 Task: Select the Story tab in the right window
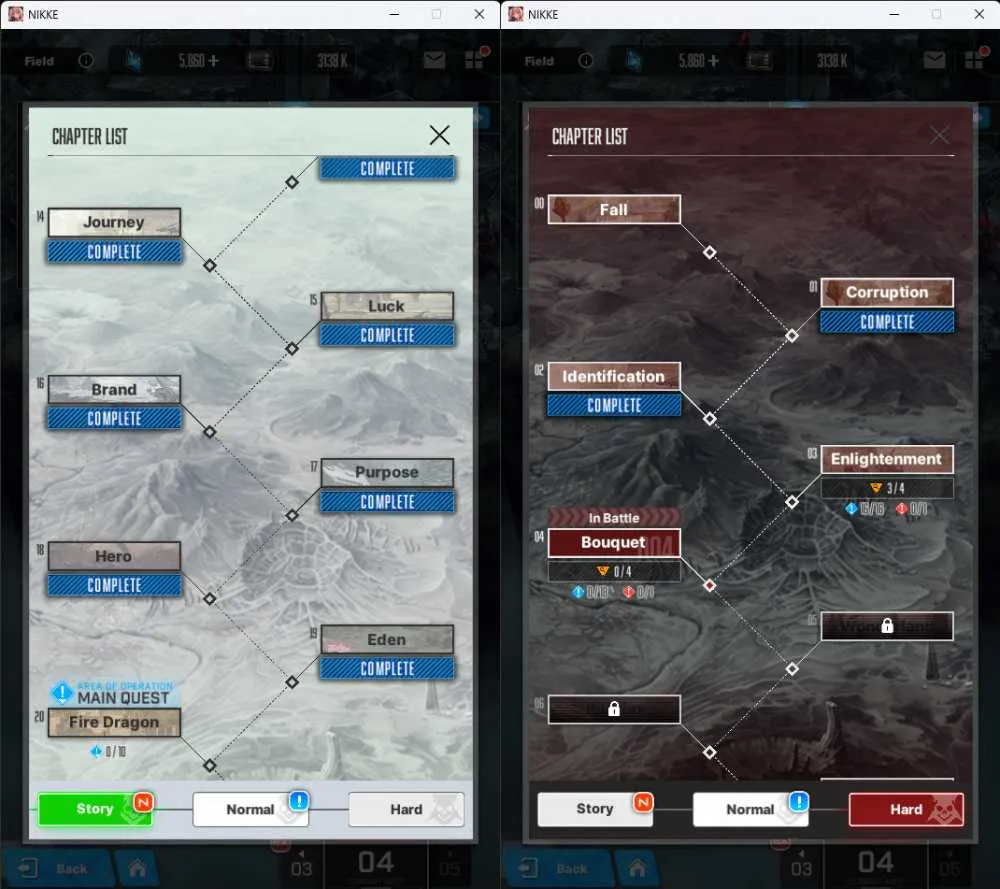[595, 809]
